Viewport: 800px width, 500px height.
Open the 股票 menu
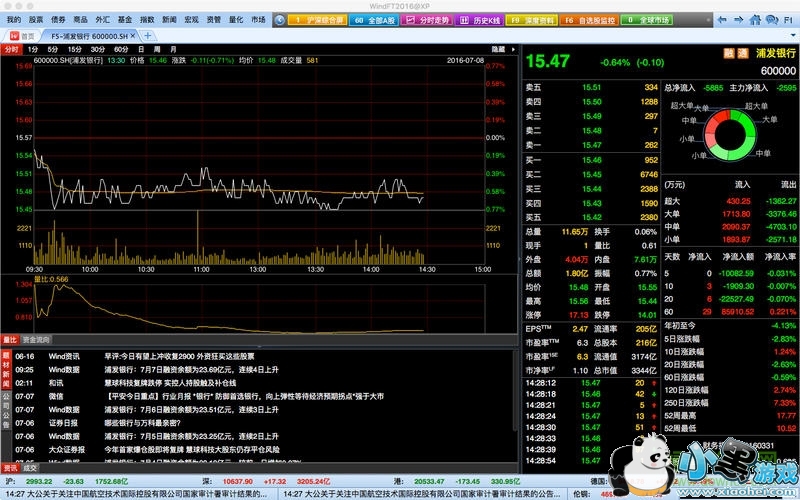(36, 19)
